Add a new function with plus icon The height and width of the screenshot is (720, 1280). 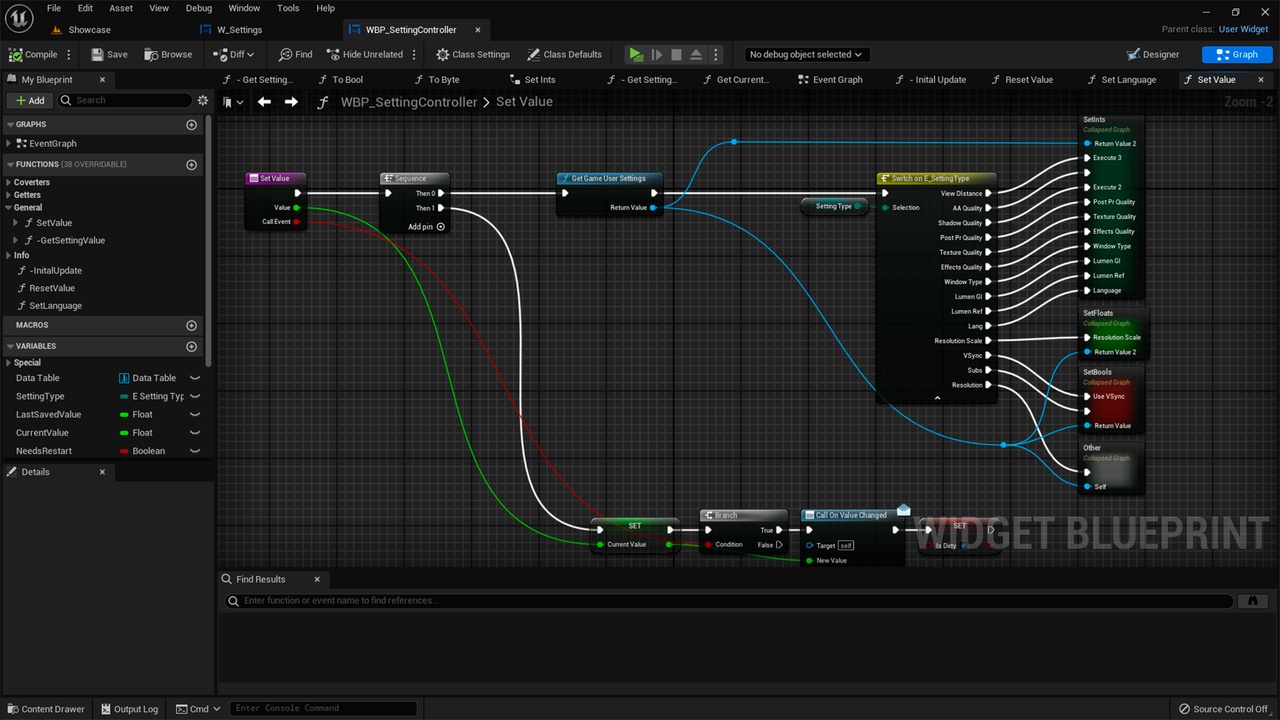pos(192,164)
